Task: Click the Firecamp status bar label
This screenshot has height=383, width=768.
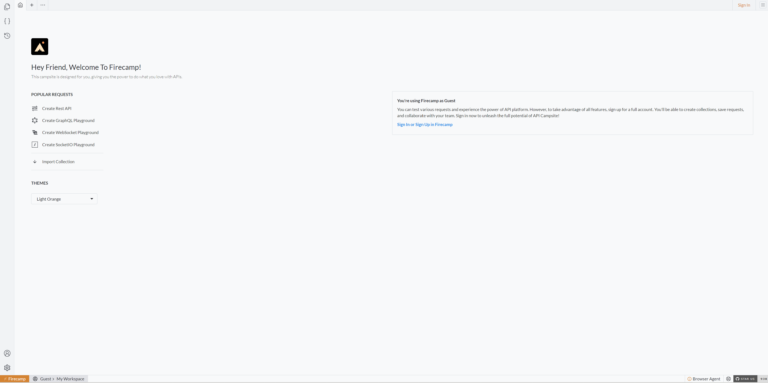Action: 15,379
